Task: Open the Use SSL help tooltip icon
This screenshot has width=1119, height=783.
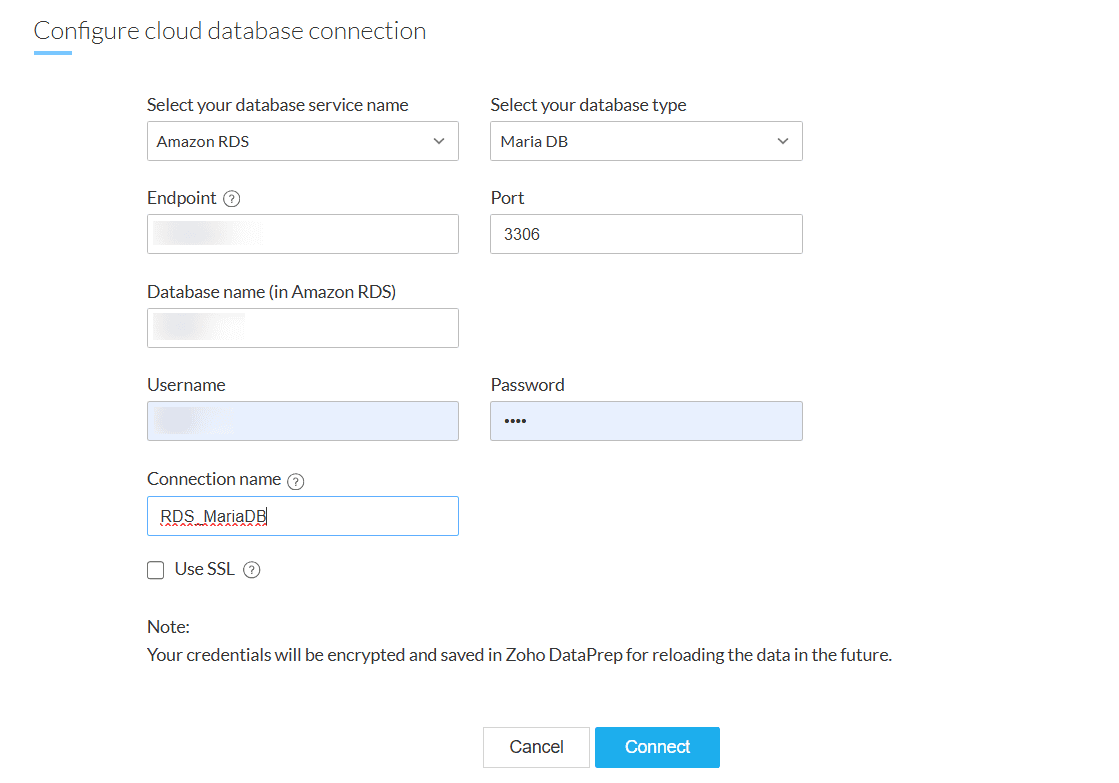Action: [x=252, y=570]
